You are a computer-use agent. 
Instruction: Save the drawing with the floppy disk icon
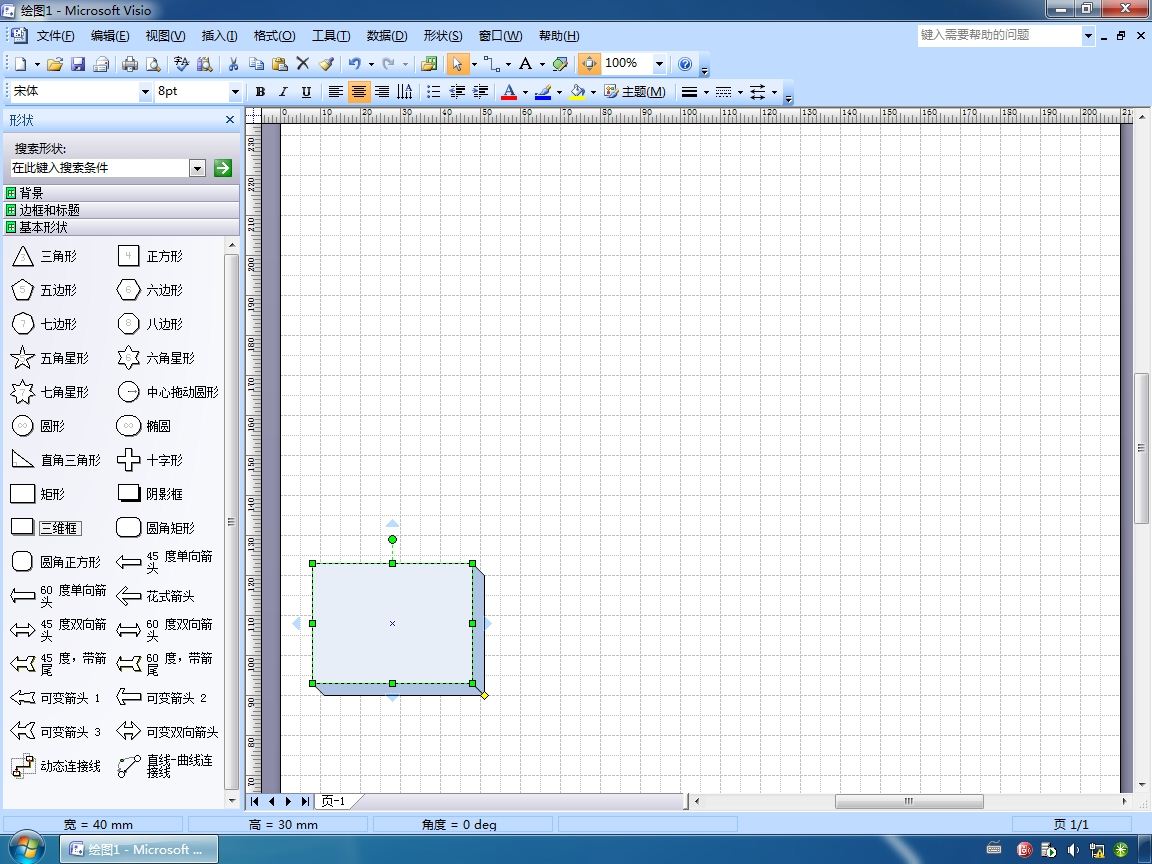point(78,64)
